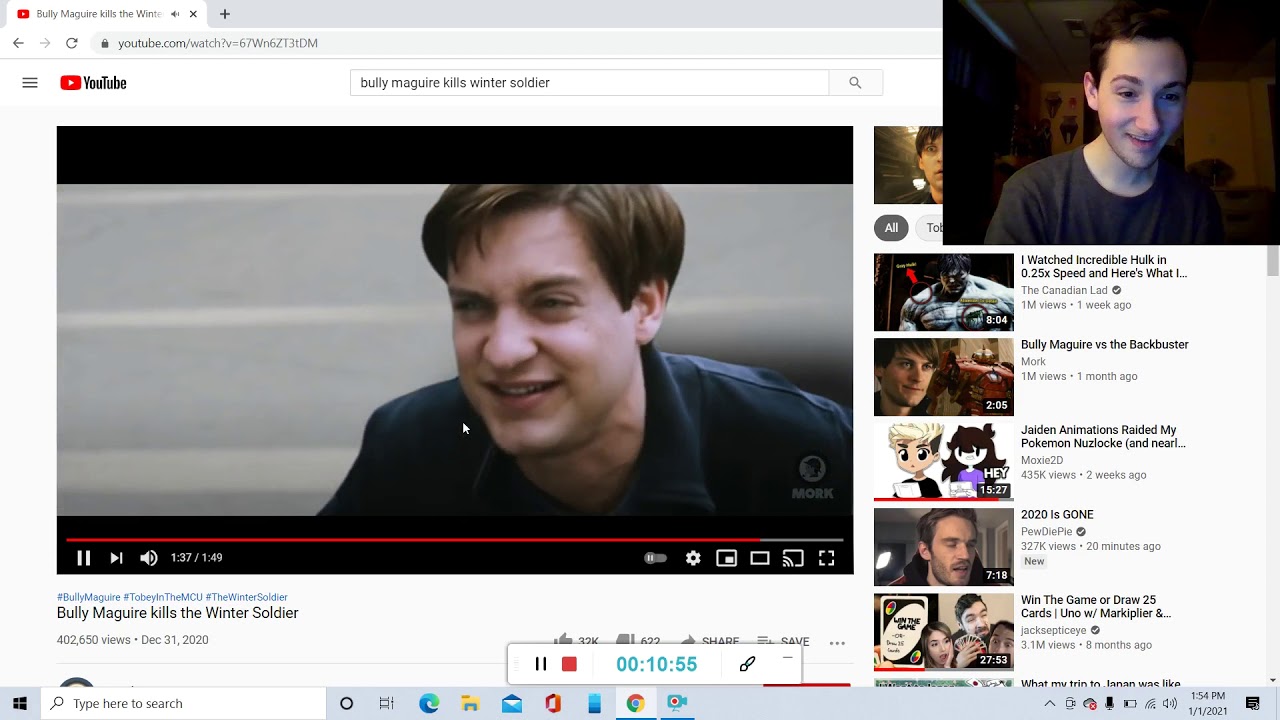1280x720 pixels.
Task: Open Win The Game Uno video thumbnail
Action: (x=944, y=632)
